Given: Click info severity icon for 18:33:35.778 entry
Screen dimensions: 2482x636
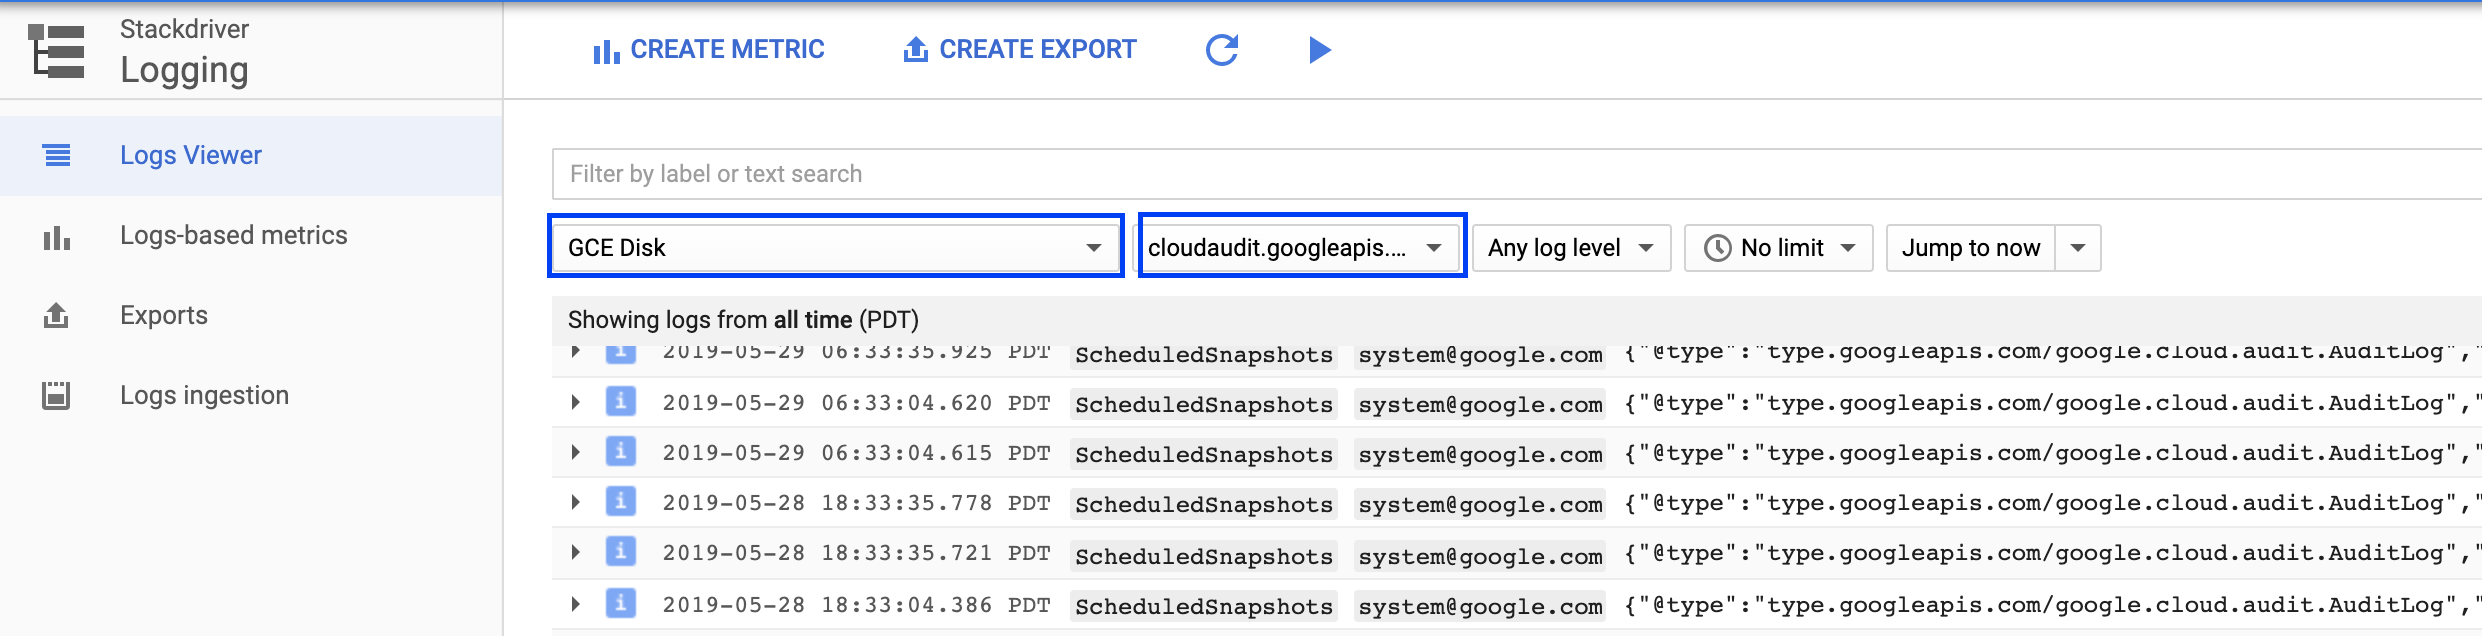Looking at the screenshot, I should (621, 502).
